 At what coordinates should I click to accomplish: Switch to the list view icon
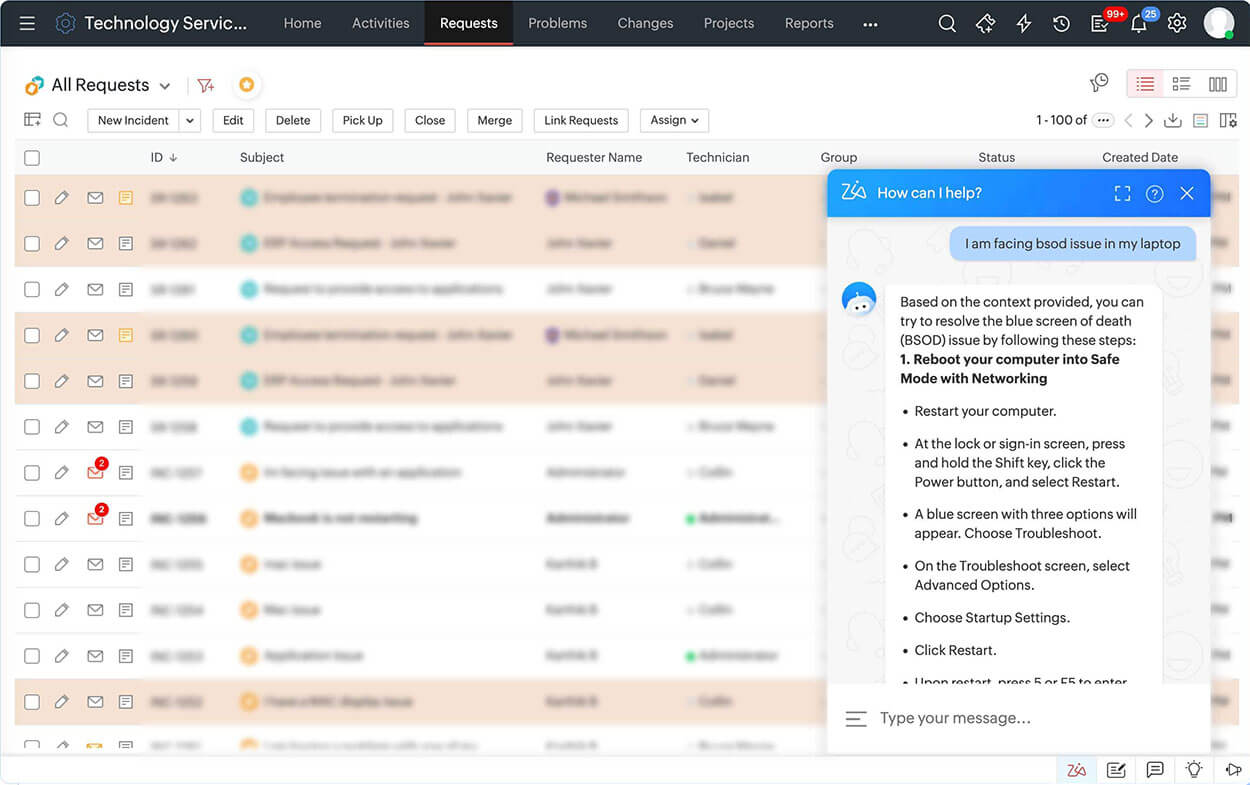[1145, 84]
